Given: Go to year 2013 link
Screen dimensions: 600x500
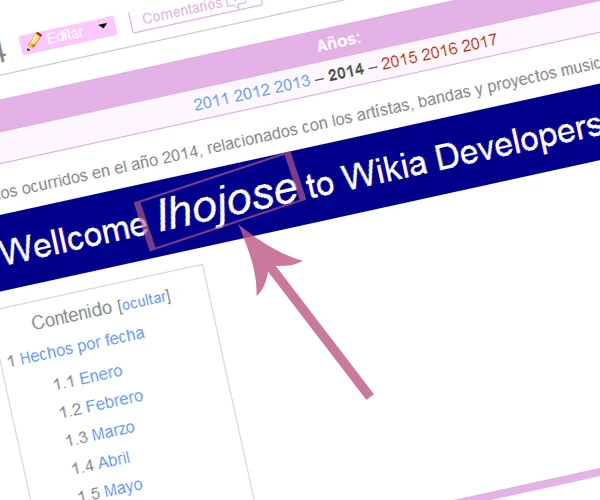Looking at the screenshot, I should tap(292, 83).
